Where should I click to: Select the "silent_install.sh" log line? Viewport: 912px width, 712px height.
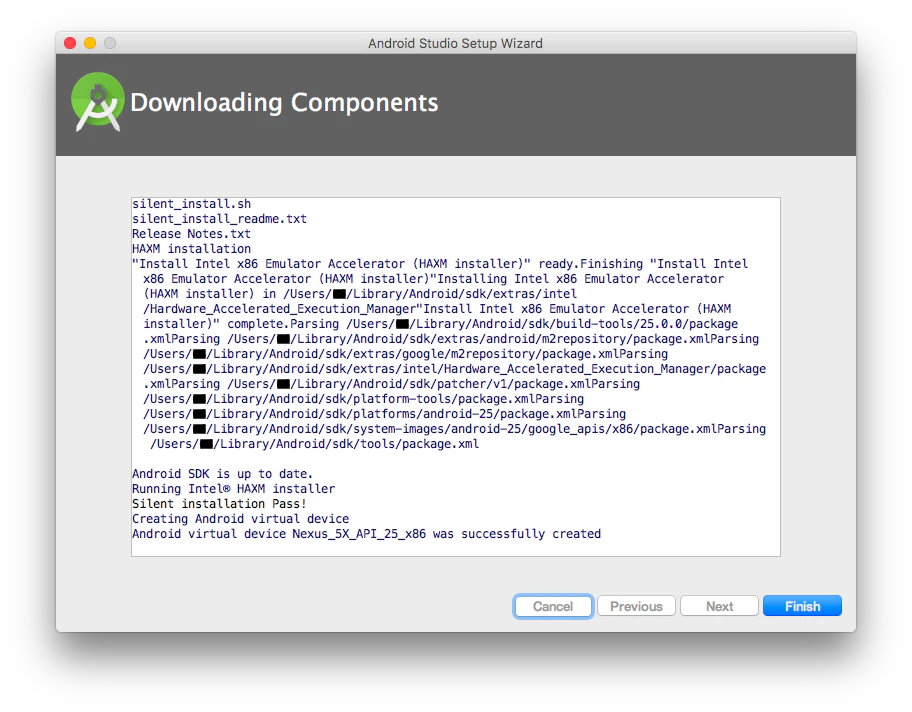[191, 204]
